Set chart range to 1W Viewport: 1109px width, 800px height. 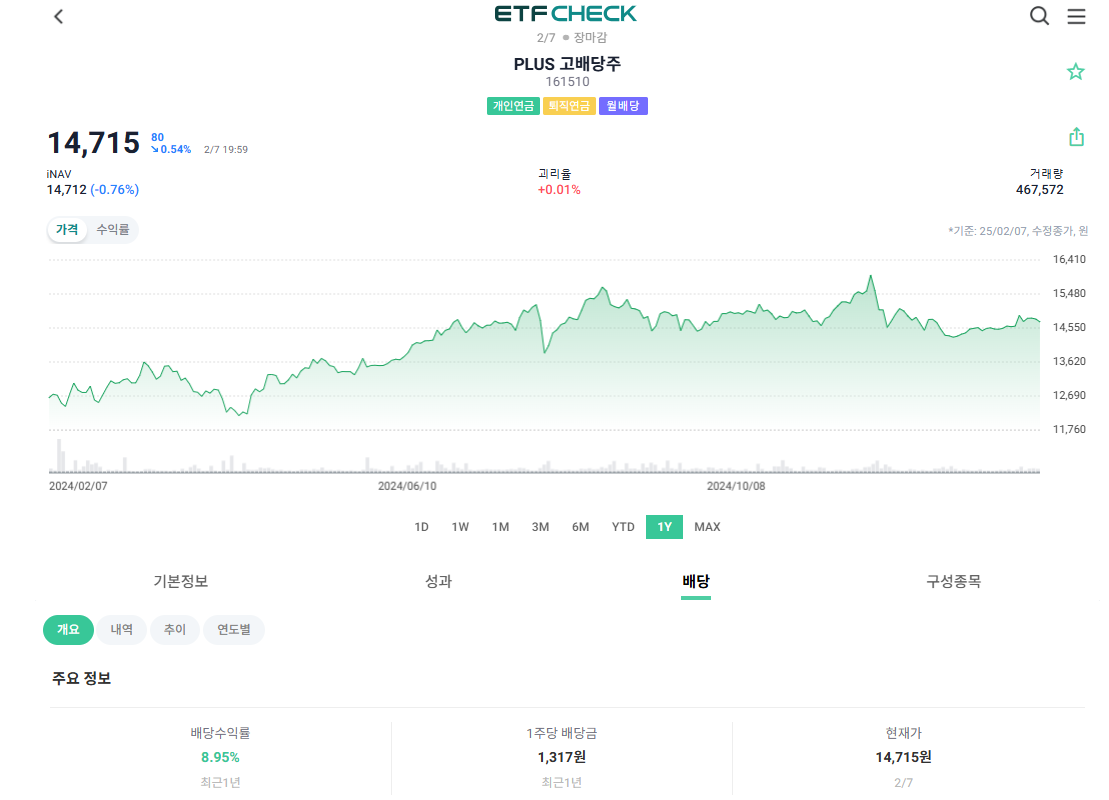point(460,527)
